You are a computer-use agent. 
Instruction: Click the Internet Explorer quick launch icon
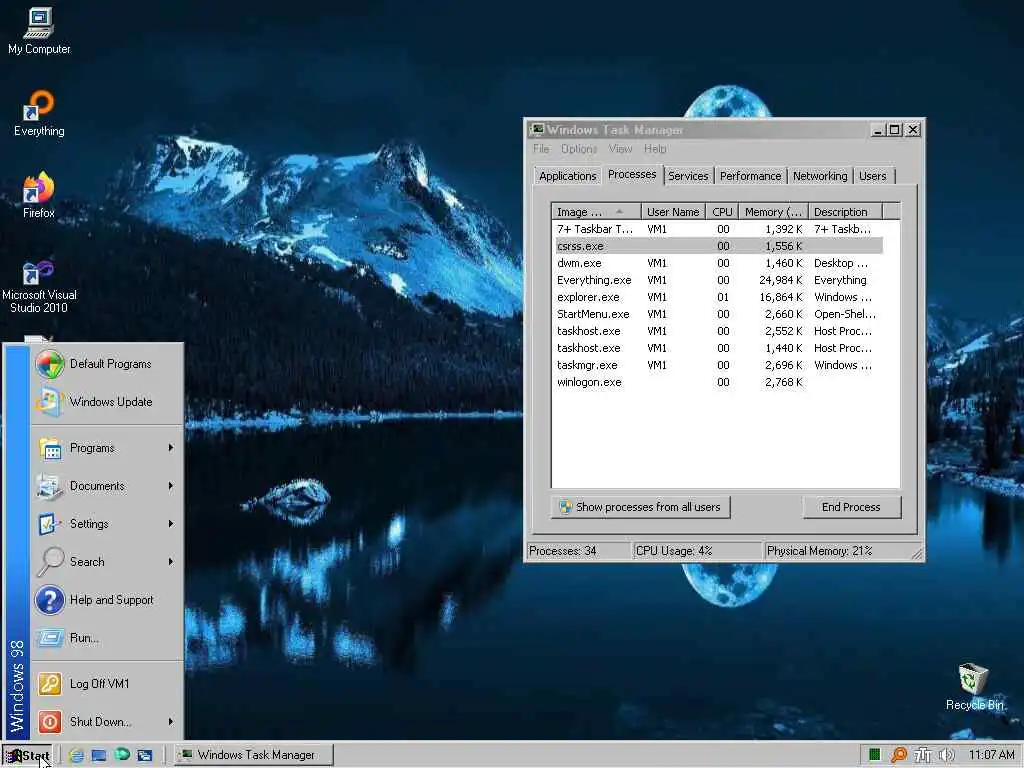point(76,755)
